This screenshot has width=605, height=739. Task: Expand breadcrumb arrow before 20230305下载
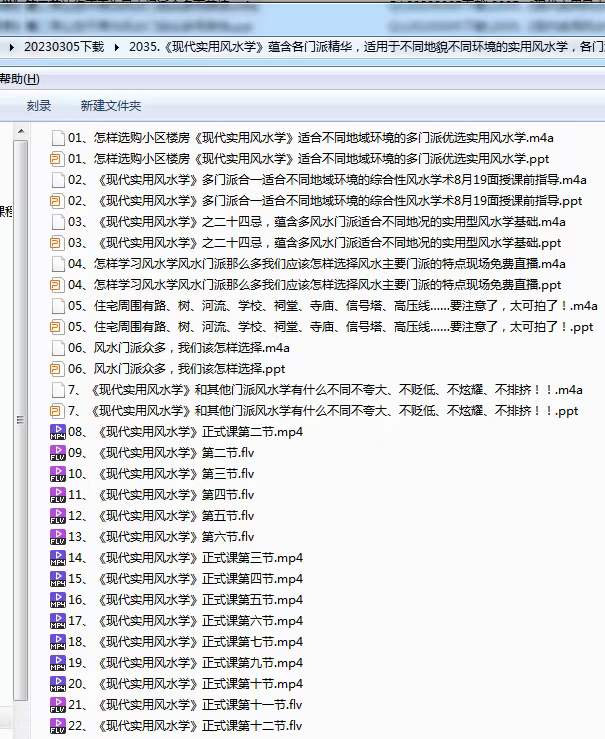coord(12,47)
